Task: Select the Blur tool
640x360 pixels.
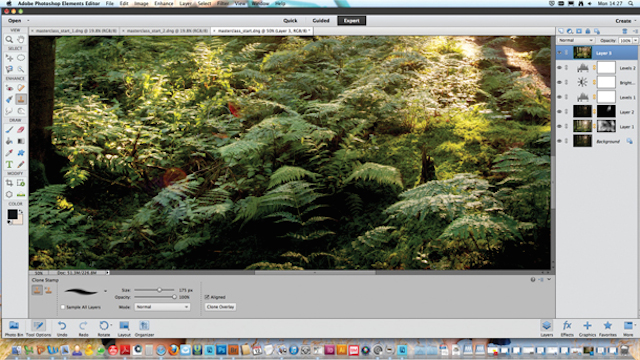Action: coord(9,111)
